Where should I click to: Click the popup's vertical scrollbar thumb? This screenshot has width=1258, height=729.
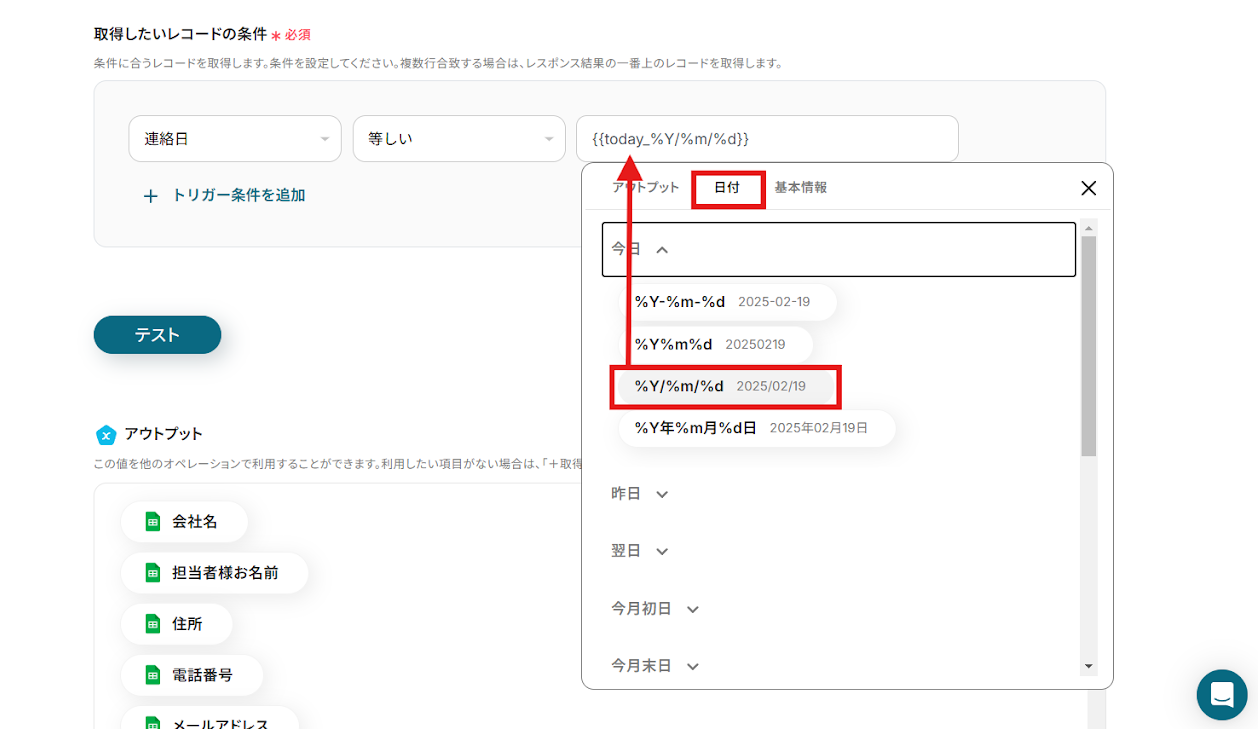point(1089,346)
